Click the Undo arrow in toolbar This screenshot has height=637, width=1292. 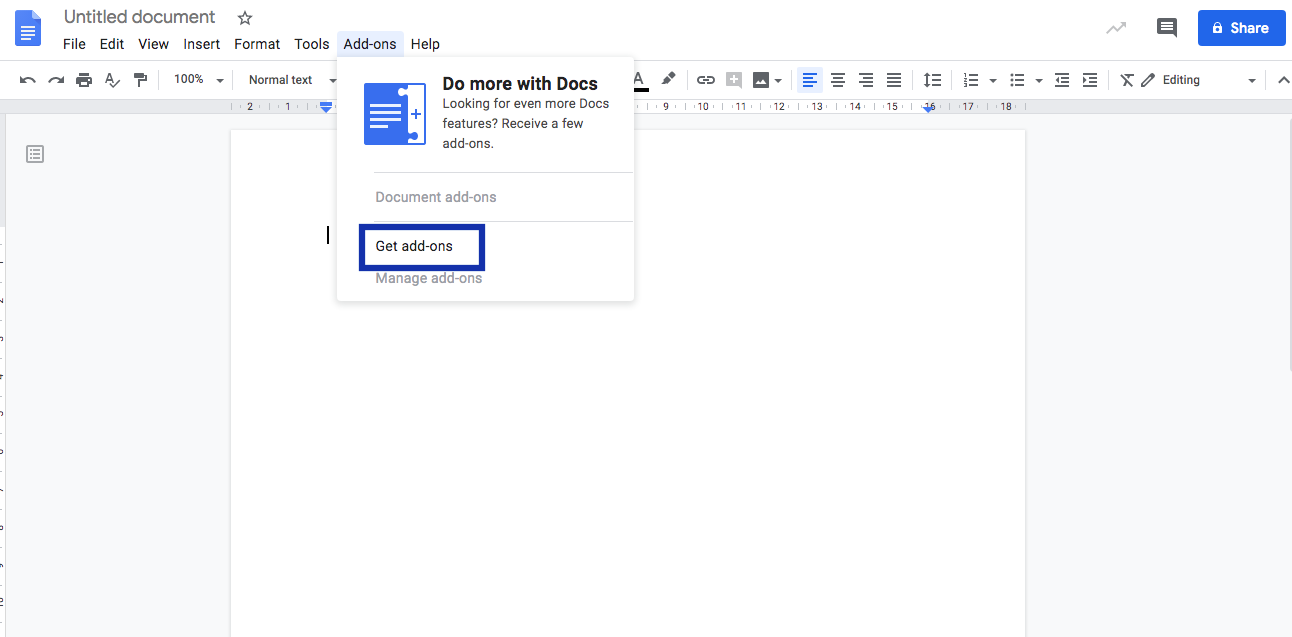[28, 80]
